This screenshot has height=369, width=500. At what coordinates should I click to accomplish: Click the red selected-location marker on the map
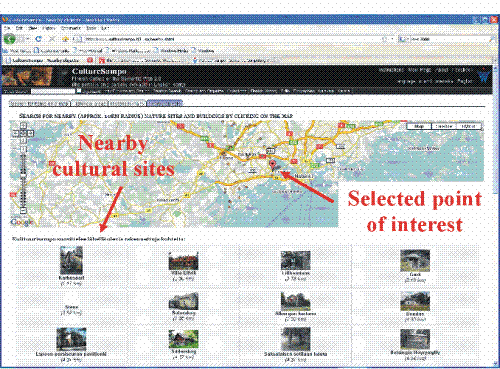pyautogui.click(x=273, y=165)
